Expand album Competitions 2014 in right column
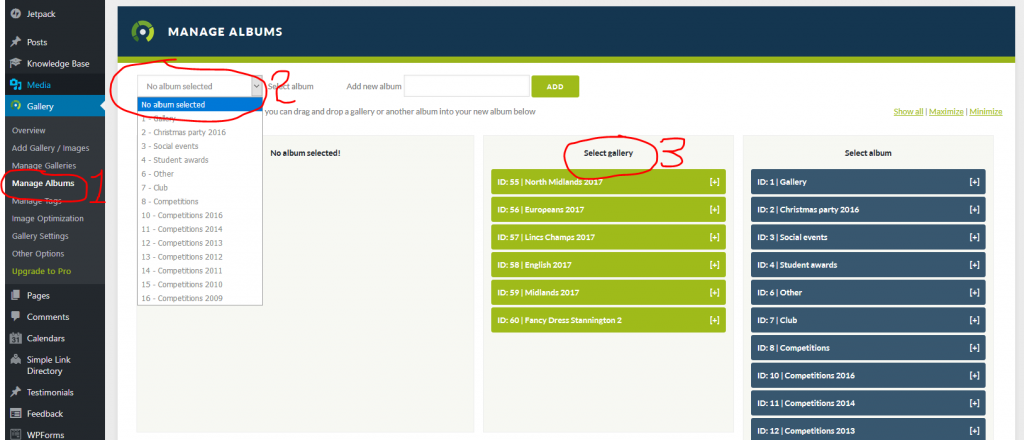 pyautogui.click(x=974, y=403)
